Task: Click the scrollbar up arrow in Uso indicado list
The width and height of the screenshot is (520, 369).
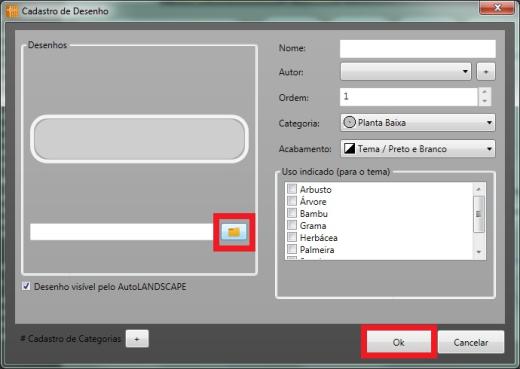Action: 479,189
